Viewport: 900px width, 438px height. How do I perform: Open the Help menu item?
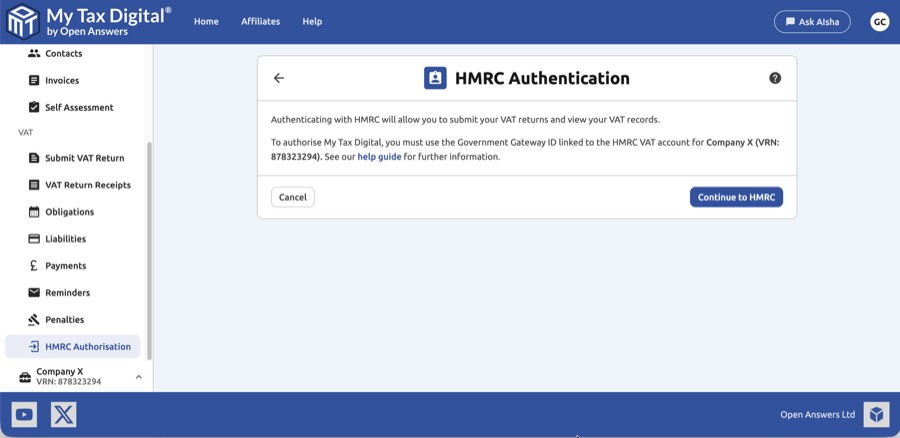312,21
